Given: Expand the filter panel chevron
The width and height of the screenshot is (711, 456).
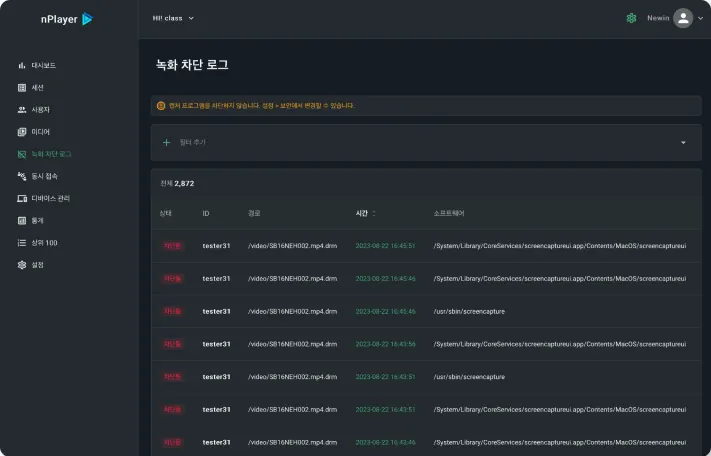Looking at the screenshot, I should (x=683, y=143).
